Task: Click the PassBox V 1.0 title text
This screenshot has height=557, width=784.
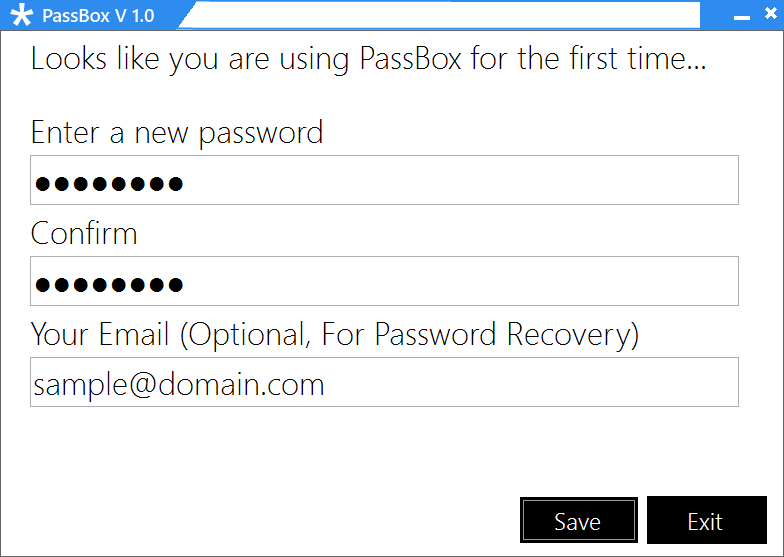Action: tap(98, 17)
